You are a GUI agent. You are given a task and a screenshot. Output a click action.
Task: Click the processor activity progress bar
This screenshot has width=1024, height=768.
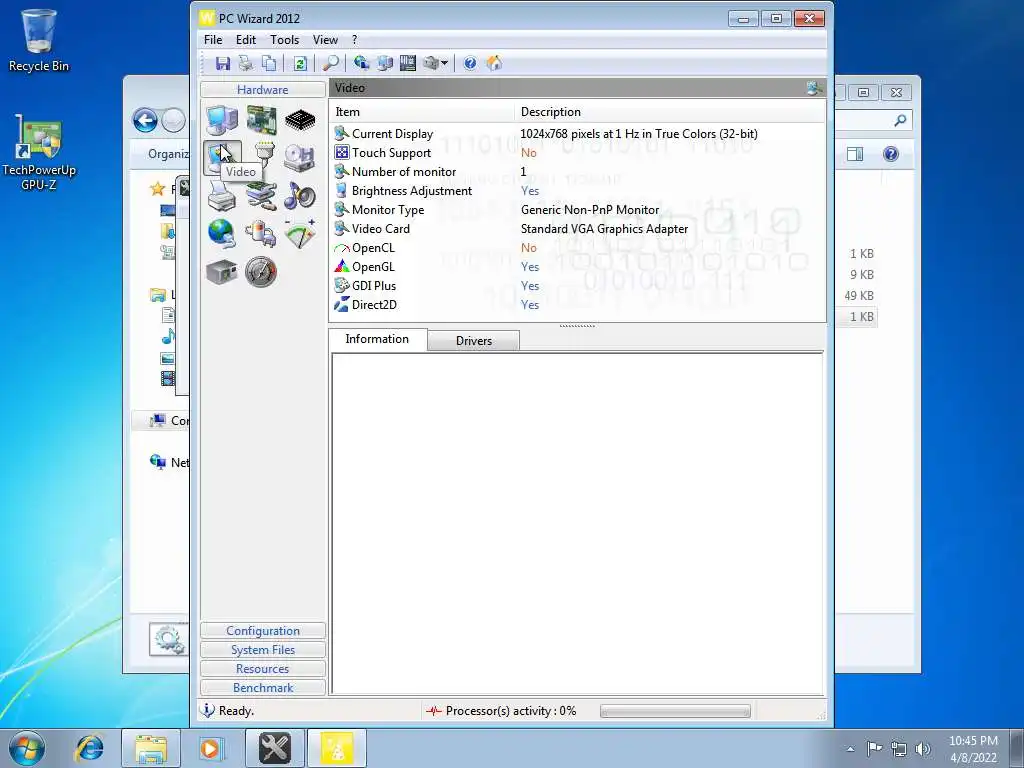(x=675, y=711)
